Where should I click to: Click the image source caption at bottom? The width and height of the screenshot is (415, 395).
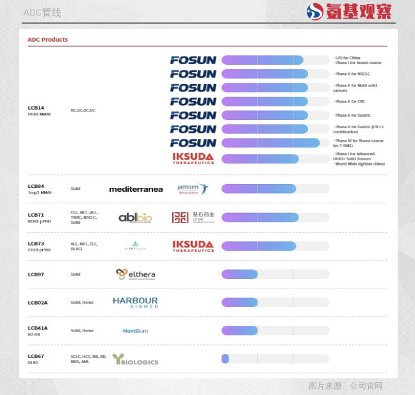pos(345,386)
